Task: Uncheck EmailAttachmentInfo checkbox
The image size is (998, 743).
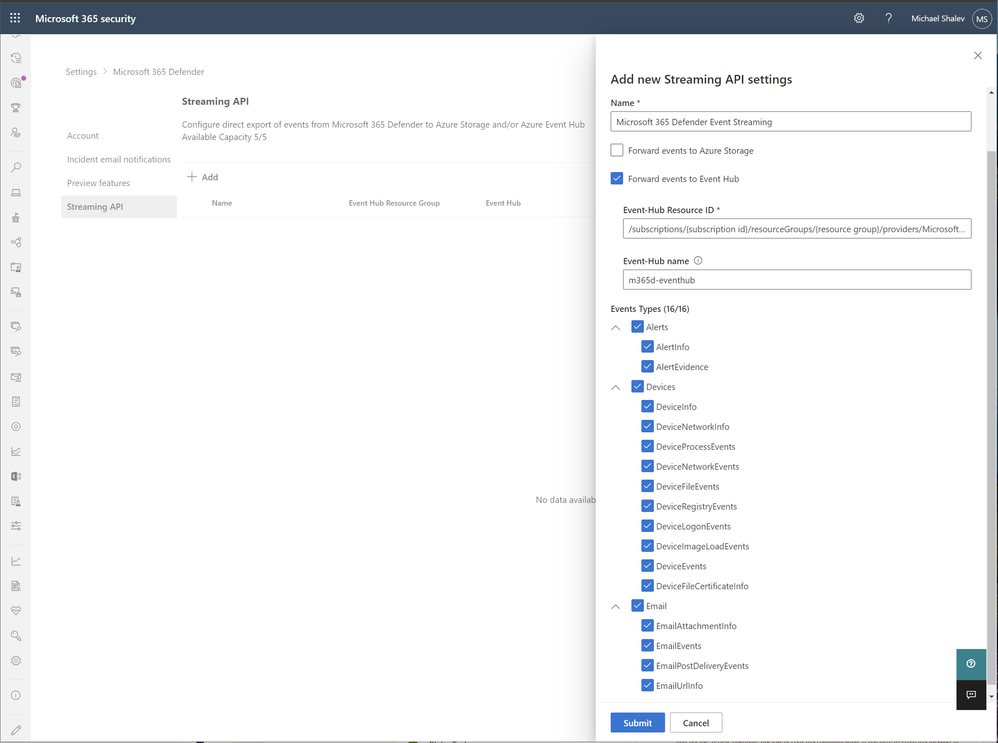Action: [x=647, y=625]
